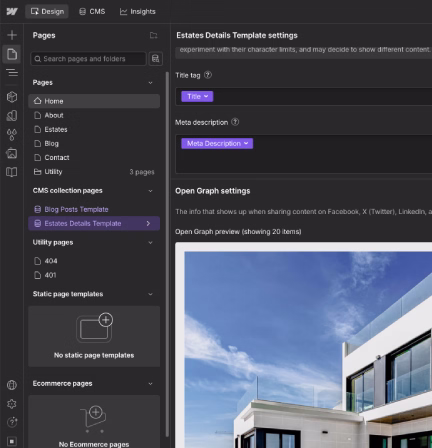
Task: Select the Estates Details Template page
Action: 94,223
